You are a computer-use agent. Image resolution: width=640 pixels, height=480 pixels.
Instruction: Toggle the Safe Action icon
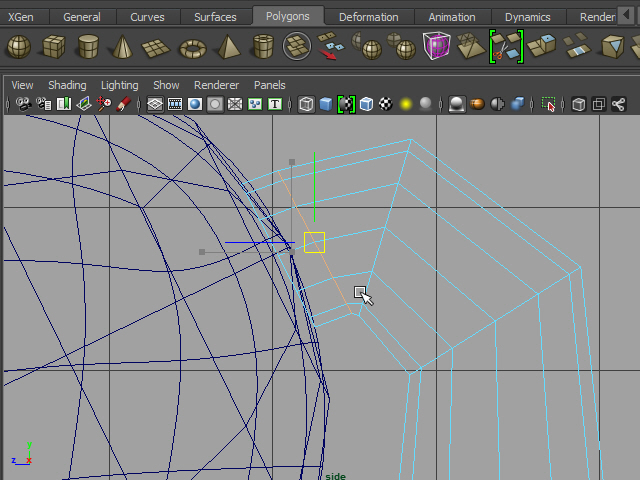[x=255, y=104]
